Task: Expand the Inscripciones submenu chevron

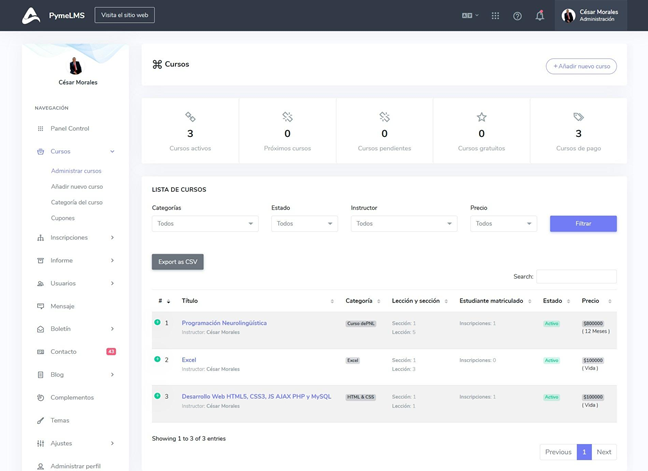Action: pos(112,238)
